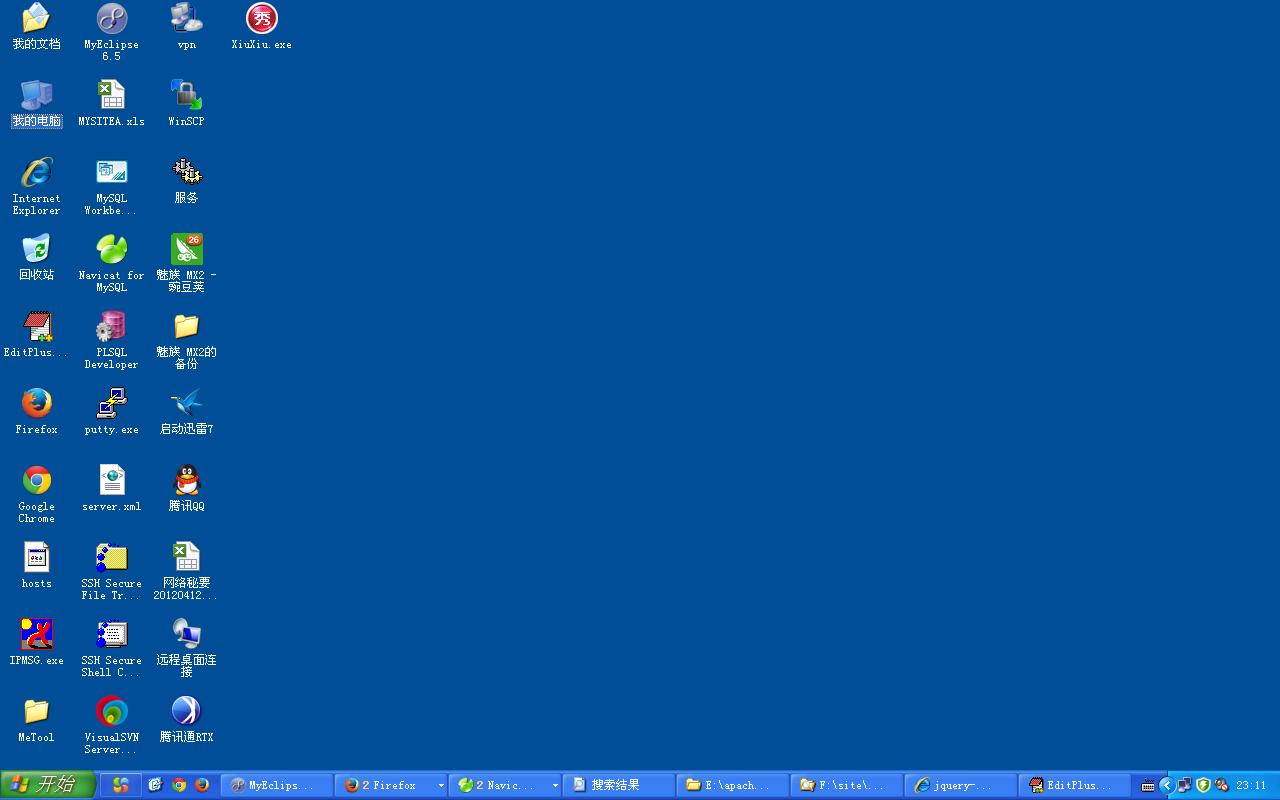This screenshot has width=1280, height=800.
Task: Select the MySQL Workbench desktop shortcut
Action: coord(111,187)
